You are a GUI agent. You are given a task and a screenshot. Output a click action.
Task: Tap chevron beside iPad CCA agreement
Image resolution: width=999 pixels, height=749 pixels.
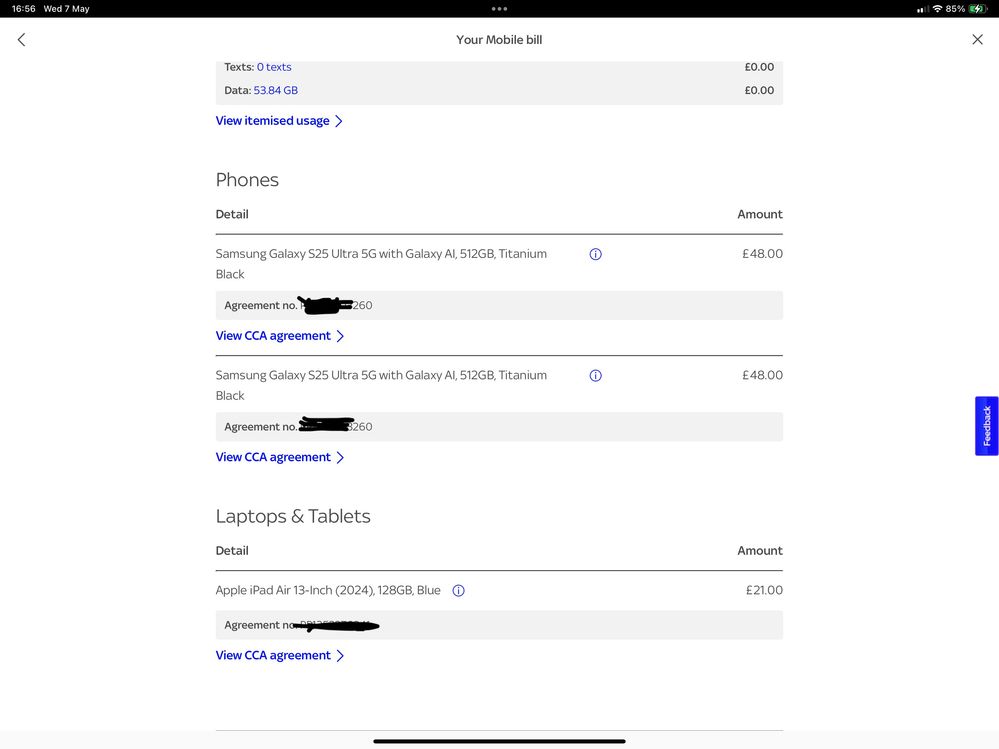tap(340, 656)
